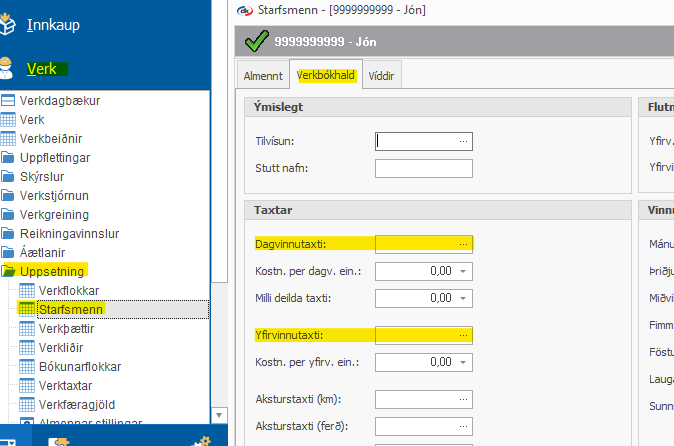The height and width of the screenshot is (446, 674).
Task: Click the Stutt nafn text field
Action: (x=423, y=168)
